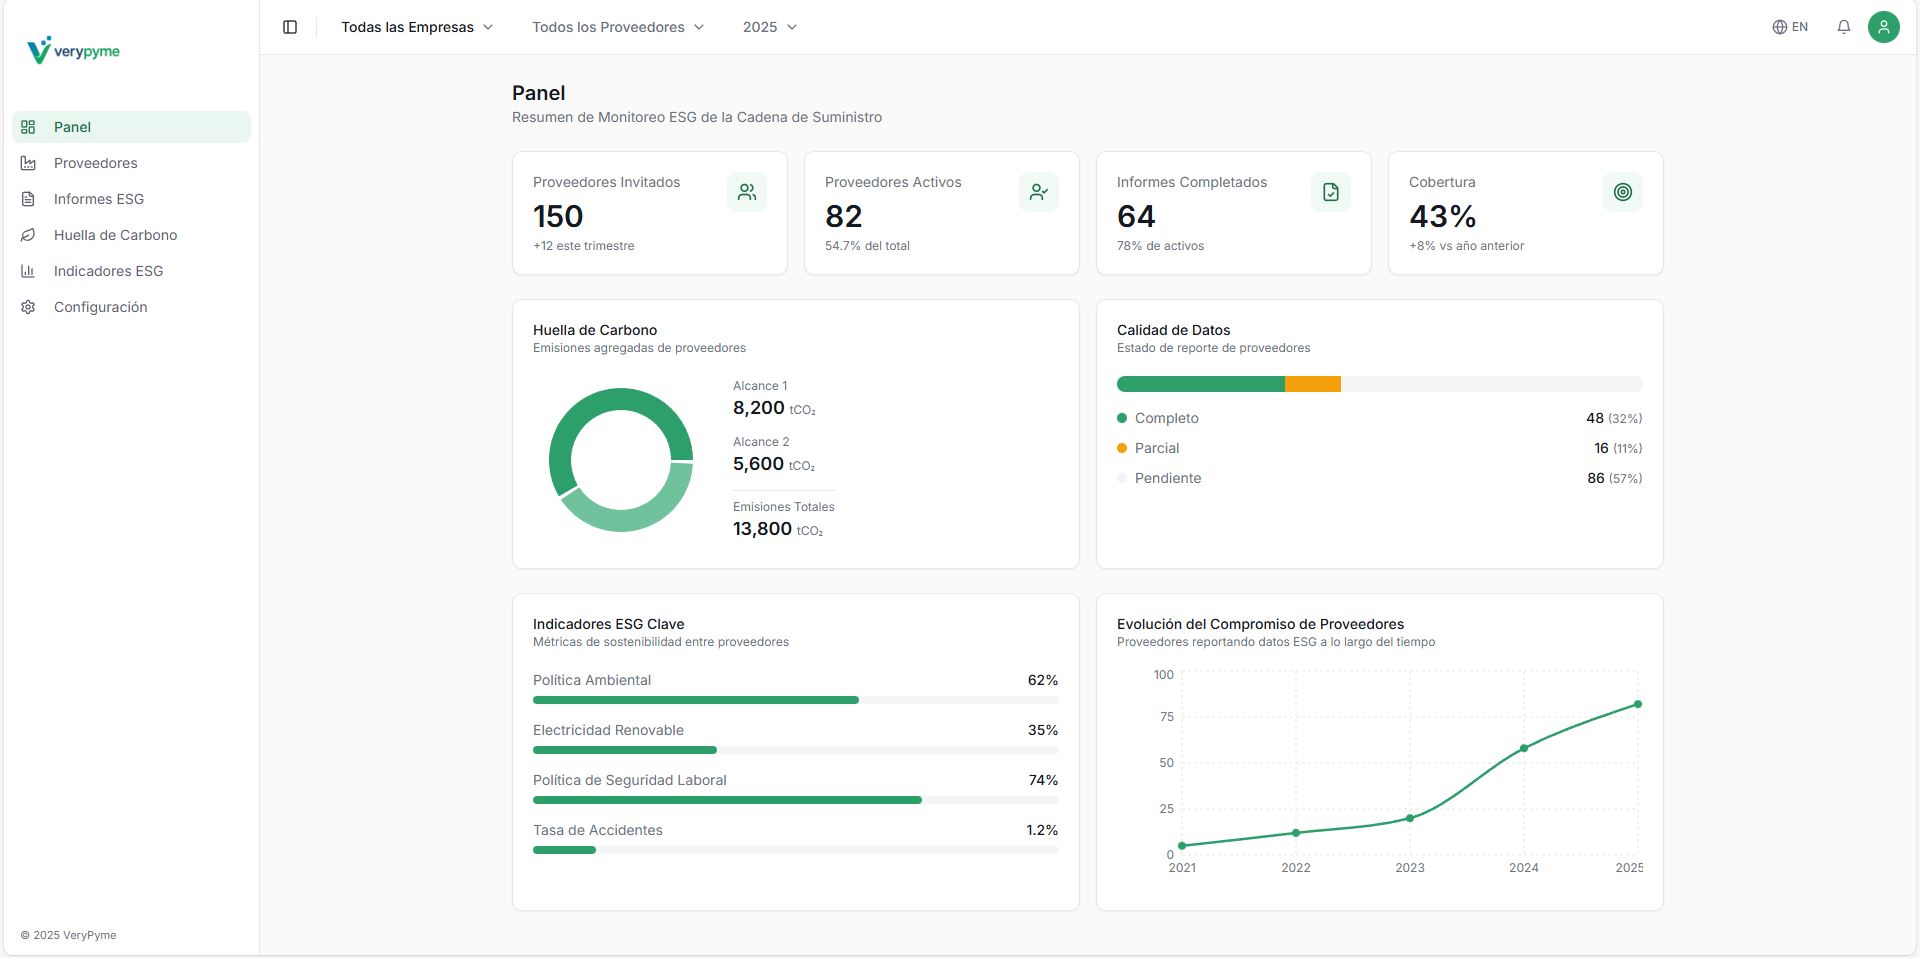Click the Parcial orange status dot
The image size is (1920, 958).
point(1122,448)
